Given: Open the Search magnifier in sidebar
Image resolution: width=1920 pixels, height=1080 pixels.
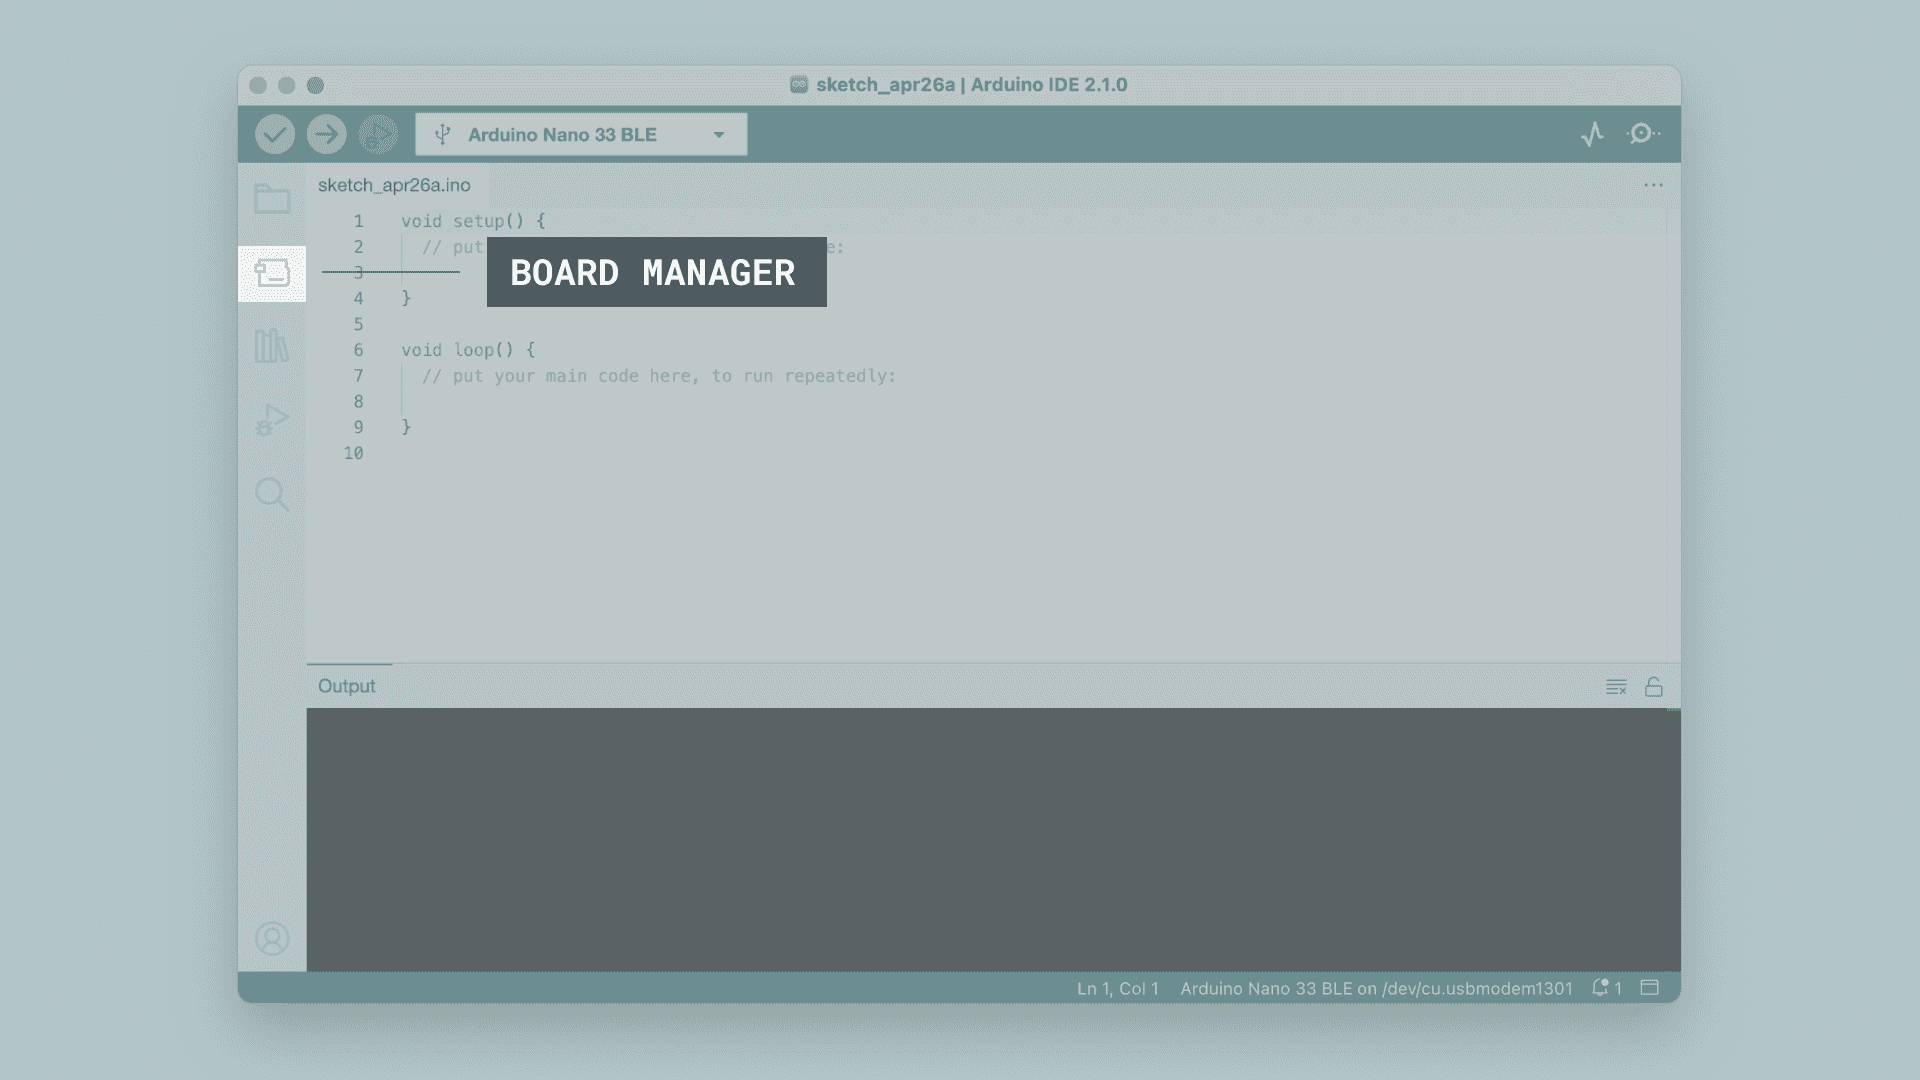Looking at the screenshot, I should coord(272,494).
